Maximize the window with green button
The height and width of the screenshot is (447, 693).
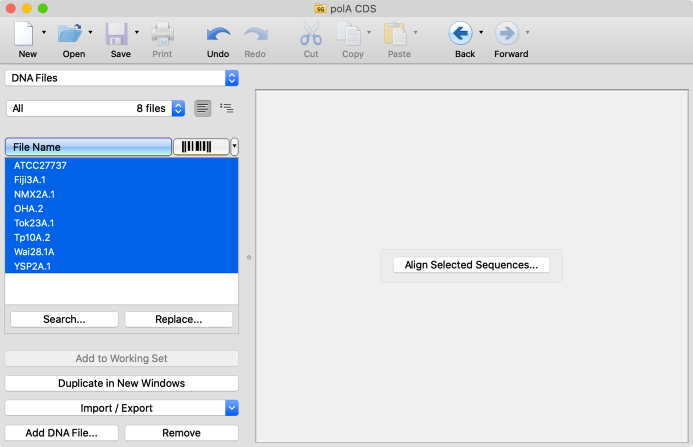pos(42,8)
